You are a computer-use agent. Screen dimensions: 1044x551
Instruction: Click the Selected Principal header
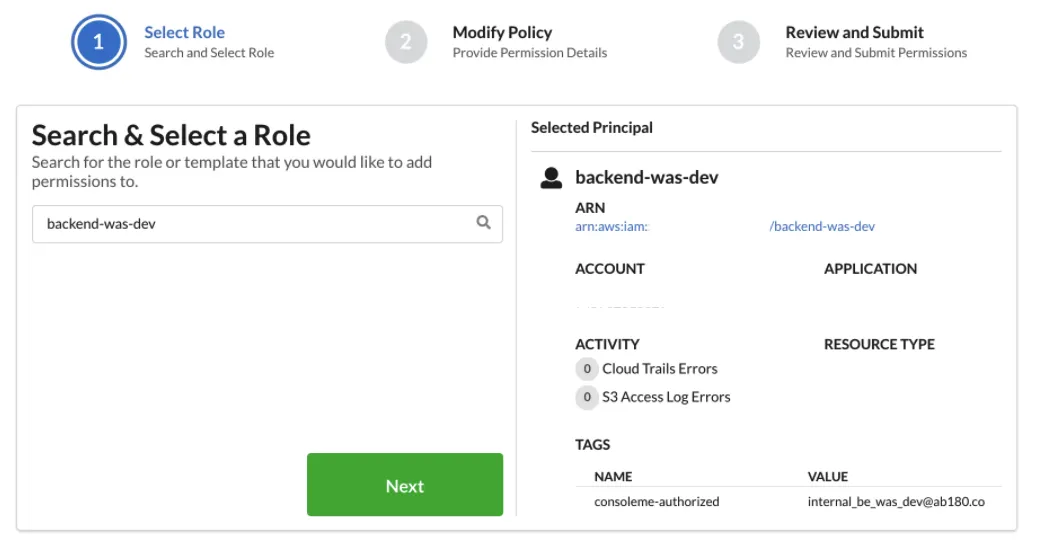pyautogui.click(x=592, y=128)
